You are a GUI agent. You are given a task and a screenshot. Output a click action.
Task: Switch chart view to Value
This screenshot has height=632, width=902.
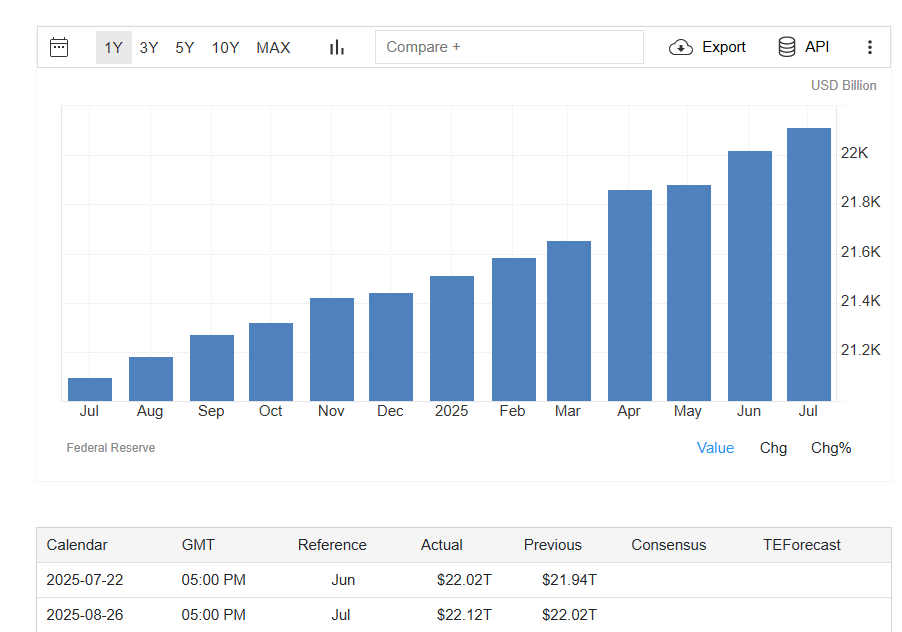(715, 448)
